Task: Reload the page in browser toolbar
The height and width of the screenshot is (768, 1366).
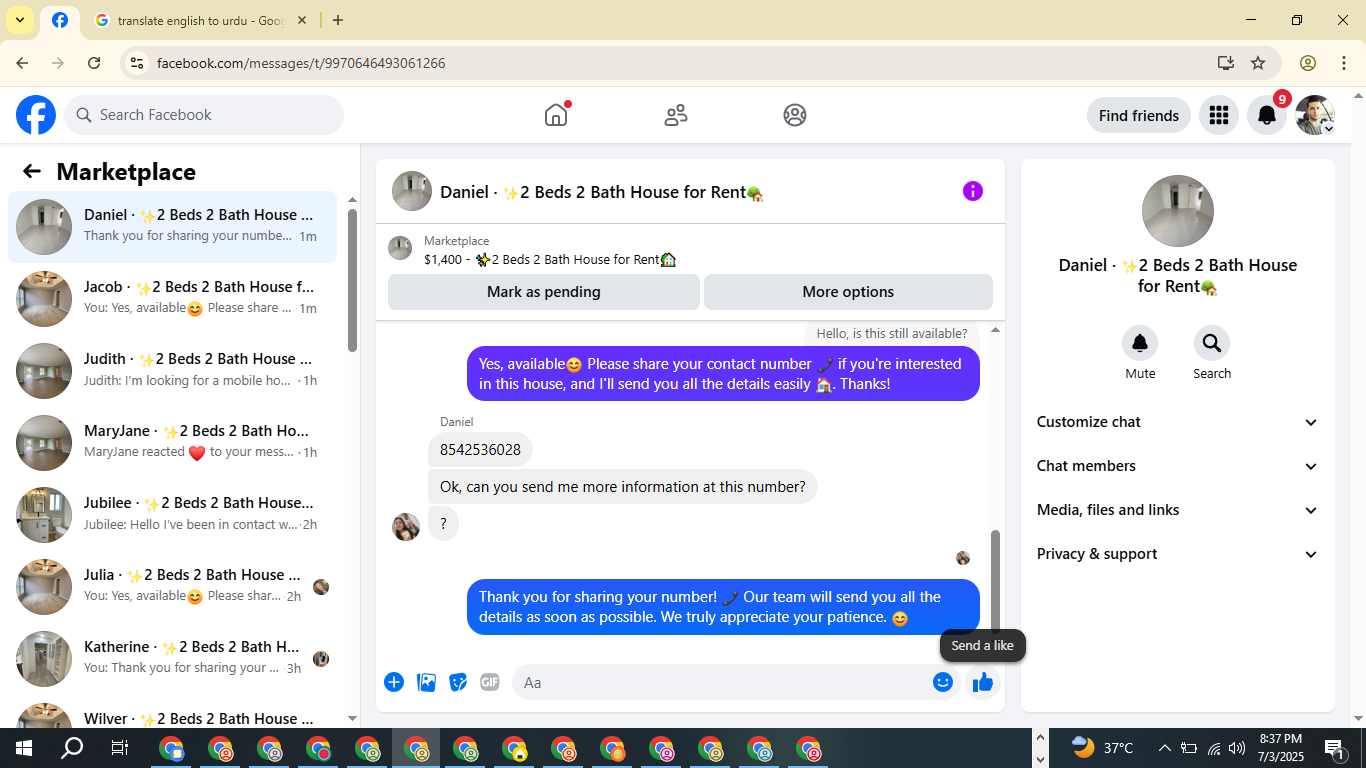Action: [94, 63]
